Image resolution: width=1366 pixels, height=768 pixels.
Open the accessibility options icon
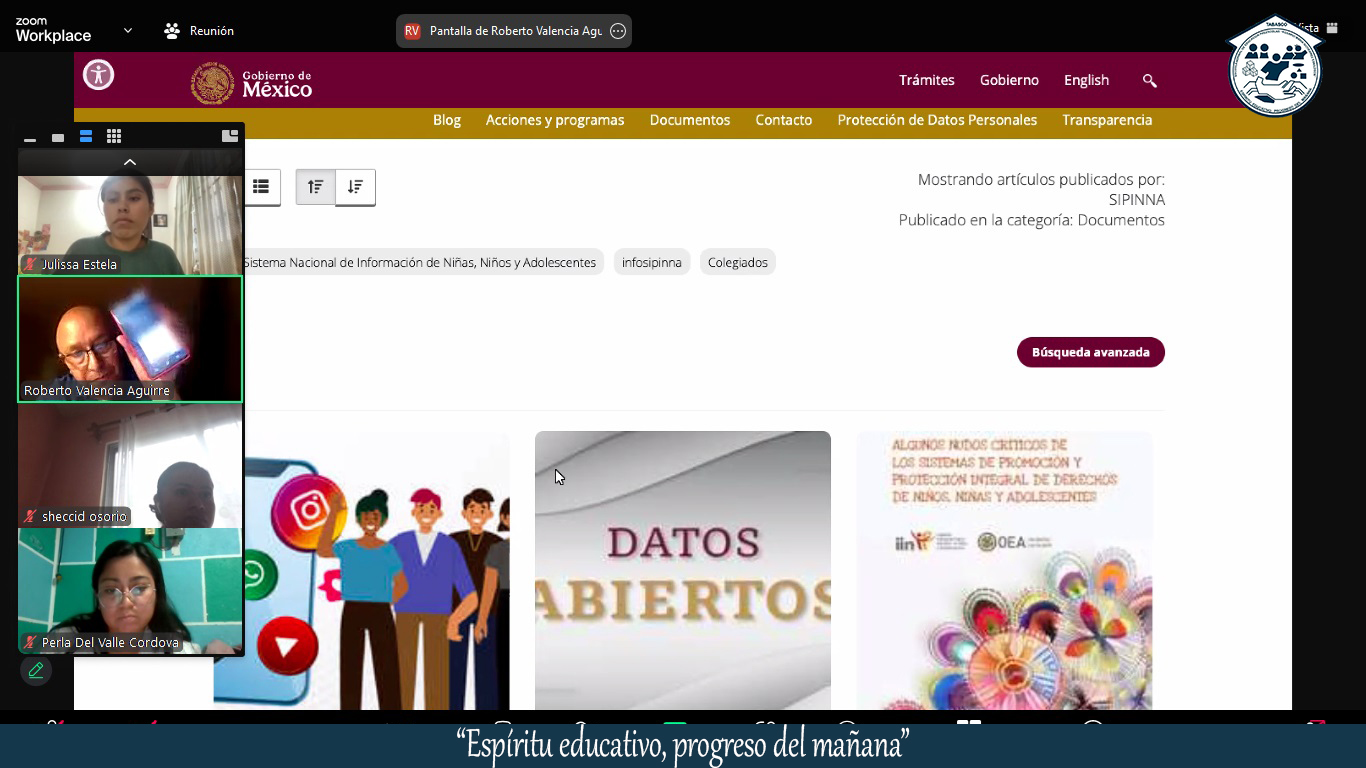(x=98, y=75)
